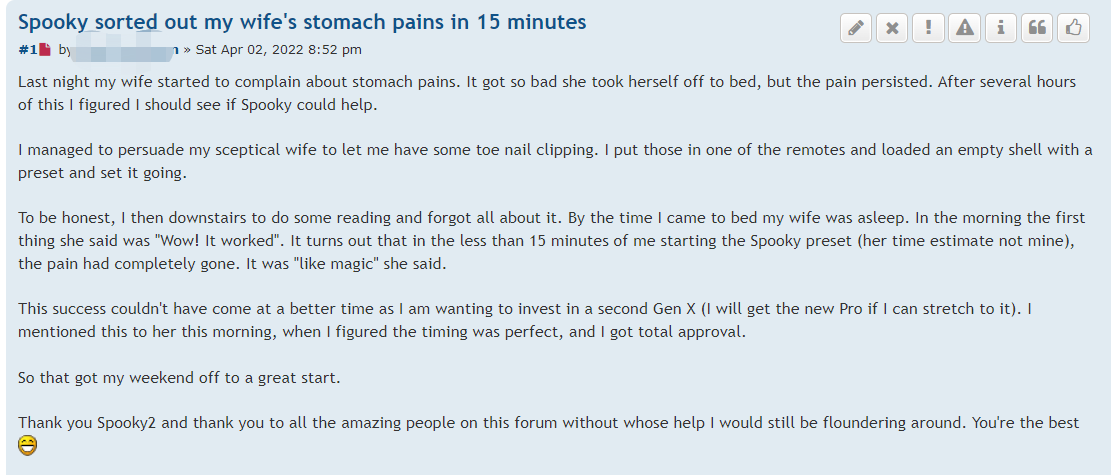
Task: Open post information using the 'i' icon
Action: [x=1000, y=28]
